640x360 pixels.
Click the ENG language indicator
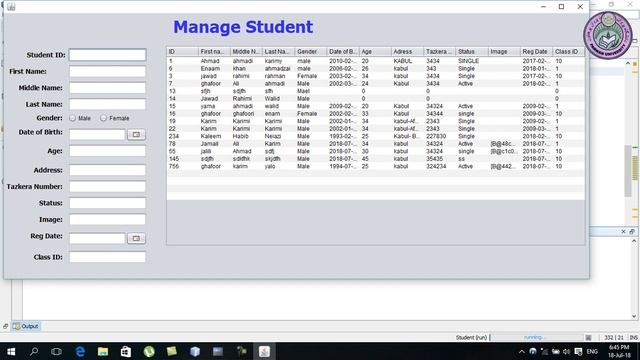click(x=592, y=351)
